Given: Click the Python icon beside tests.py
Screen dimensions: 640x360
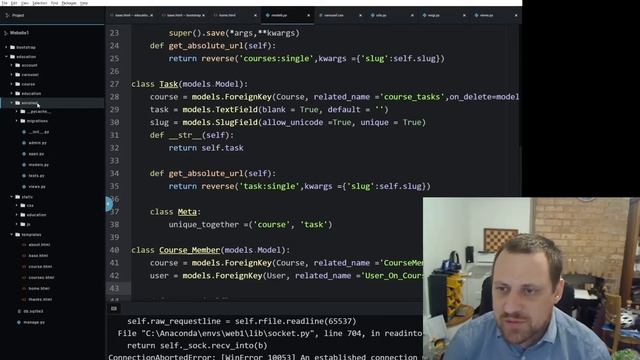Looking at the screenshot, I should pos(24,176).
